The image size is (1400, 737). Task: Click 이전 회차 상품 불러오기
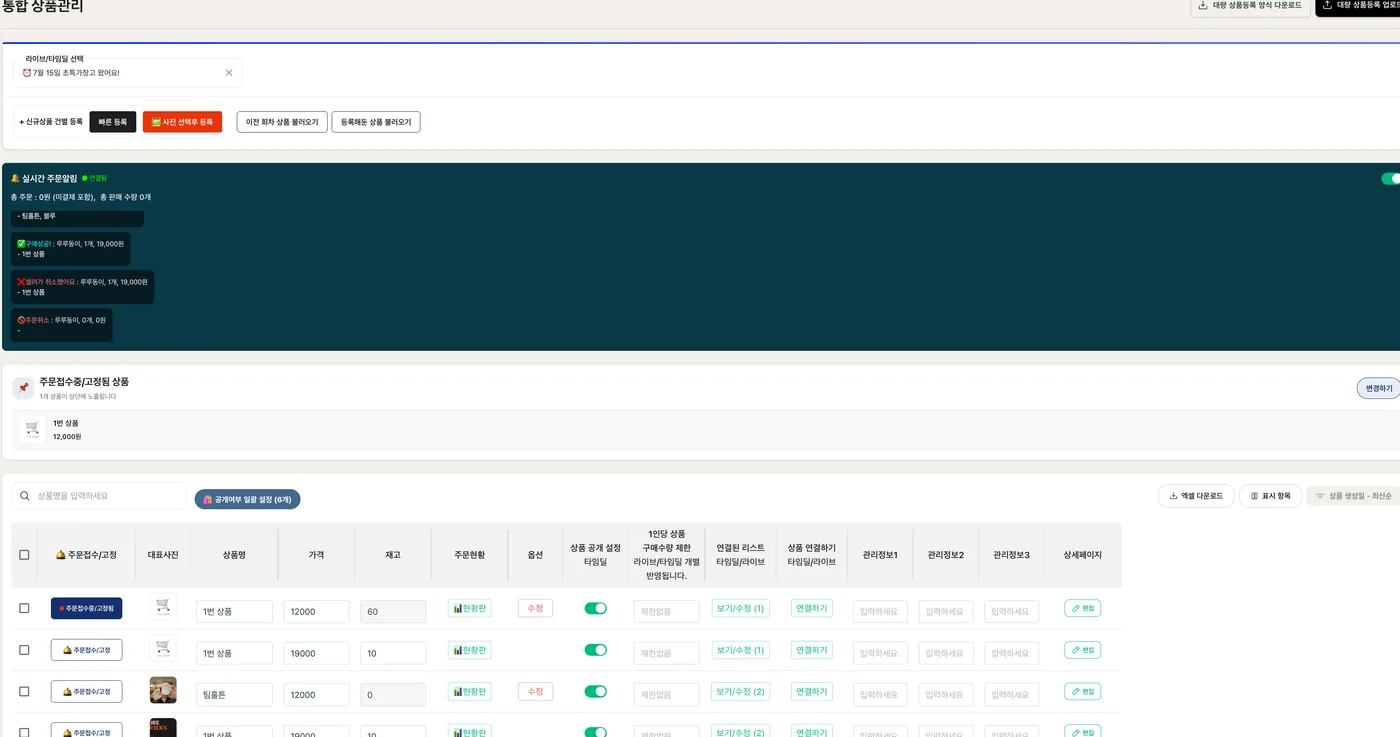(x=282, y=122)
